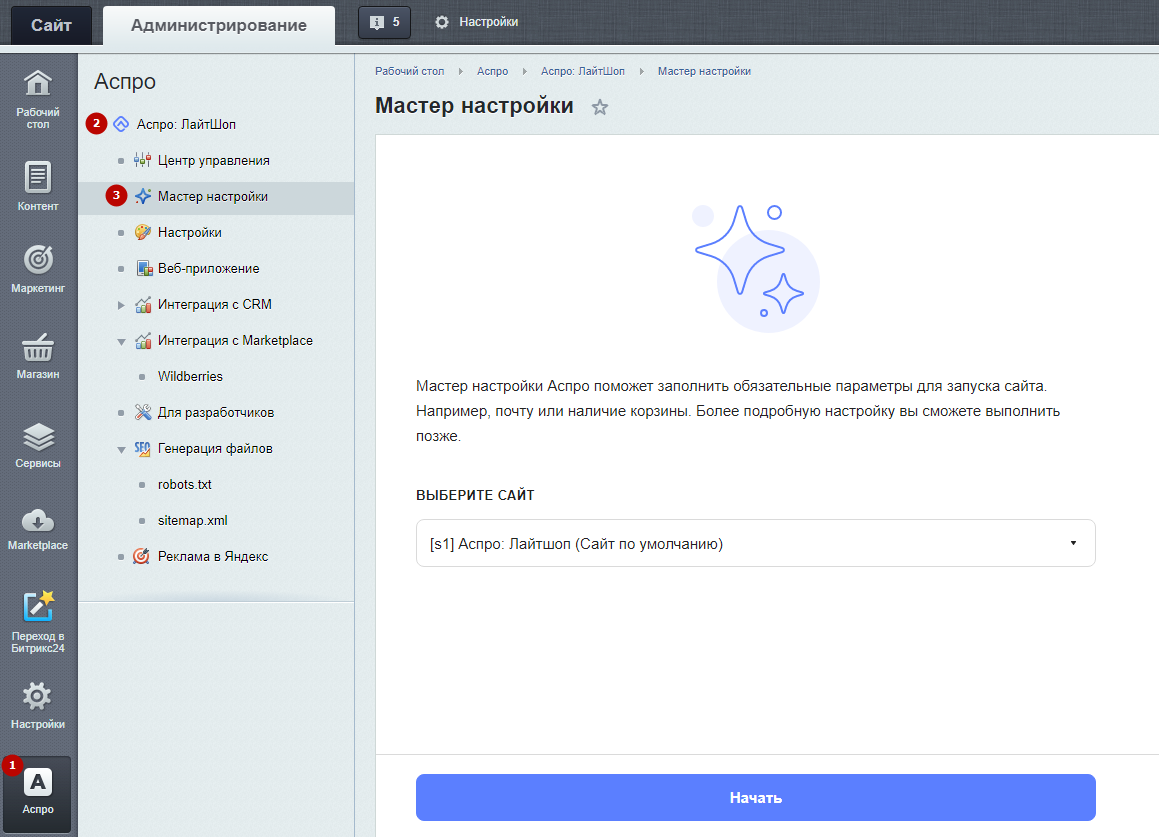
Task: Click the breadcrumb arrow after Рабочий стол
Action: [460, 72]
